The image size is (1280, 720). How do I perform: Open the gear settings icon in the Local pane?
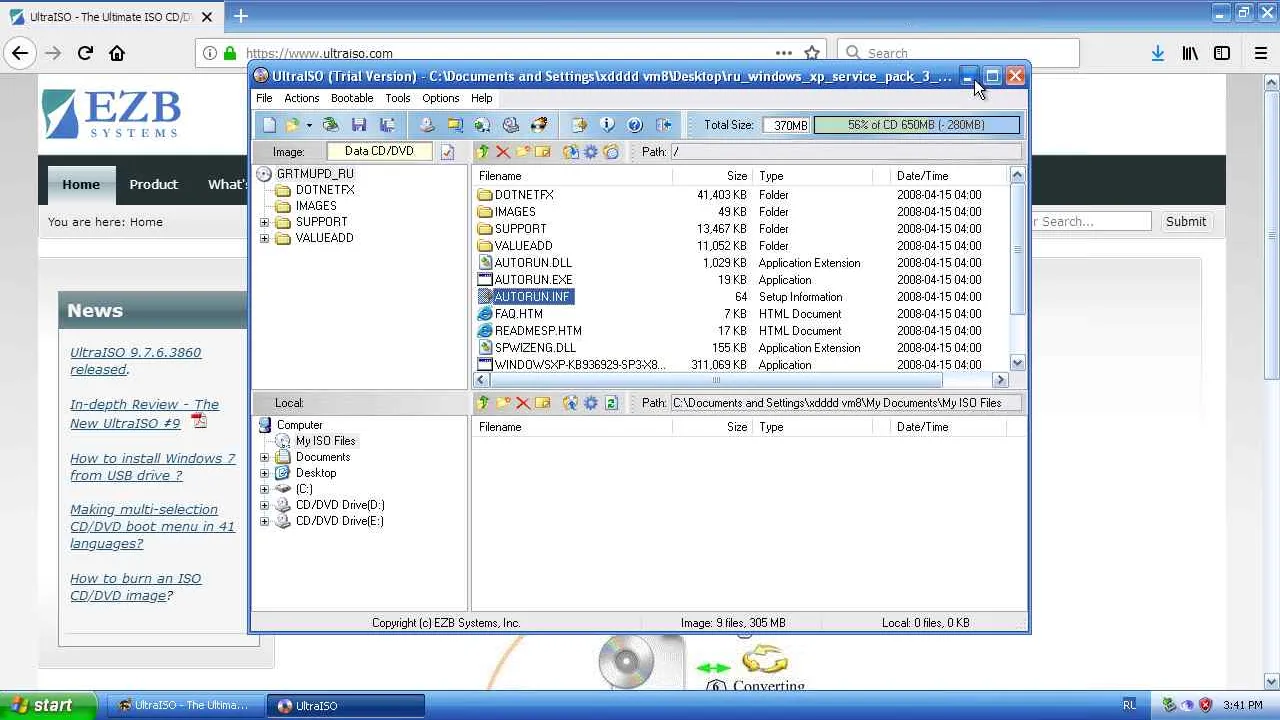point(591,403)
